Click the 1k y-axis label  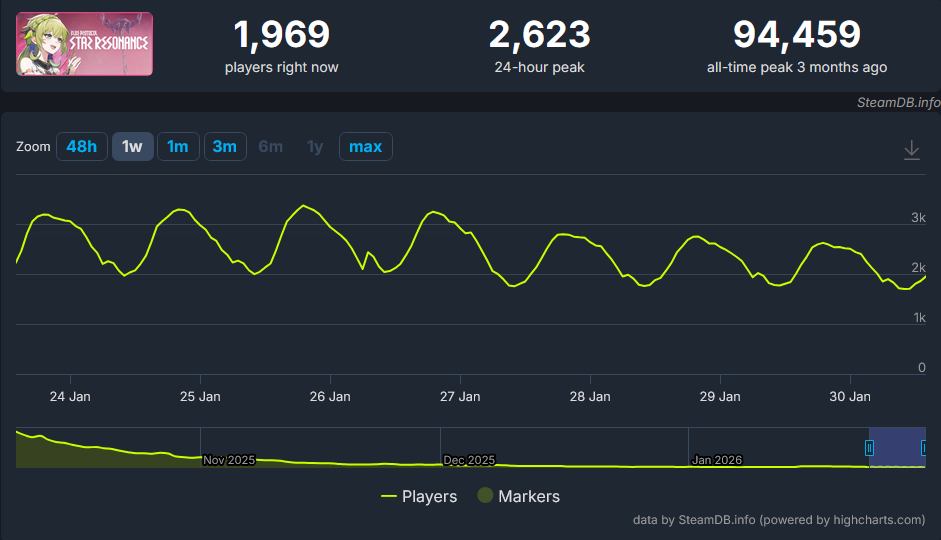919,318
